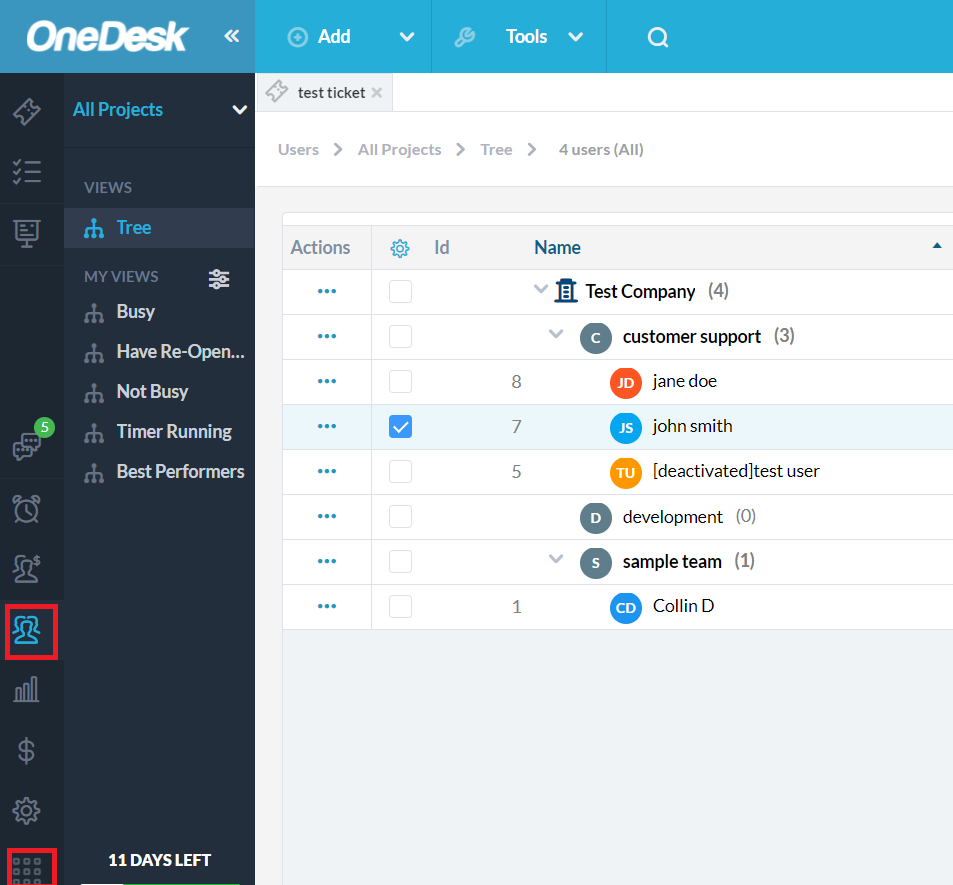This screenshot has height=885, width=953.
Task: Open the Financials dollar icon
Action: coord(27,750)
